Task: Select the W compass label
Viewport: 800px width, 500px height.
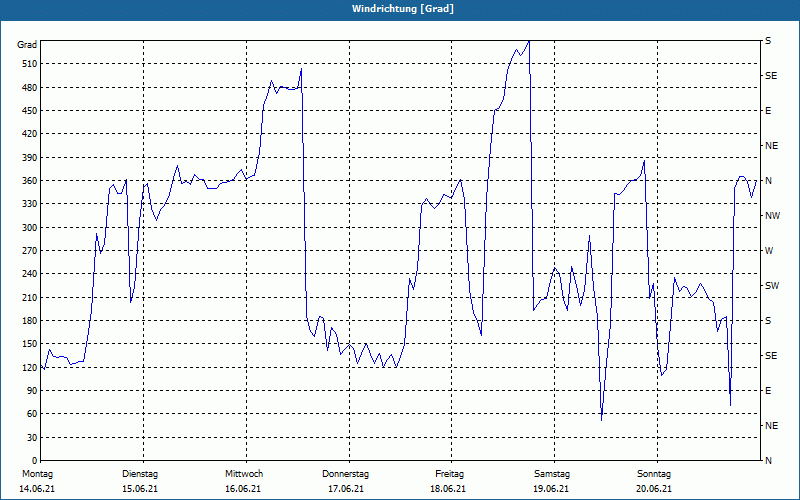Action: tap(769, 251)
